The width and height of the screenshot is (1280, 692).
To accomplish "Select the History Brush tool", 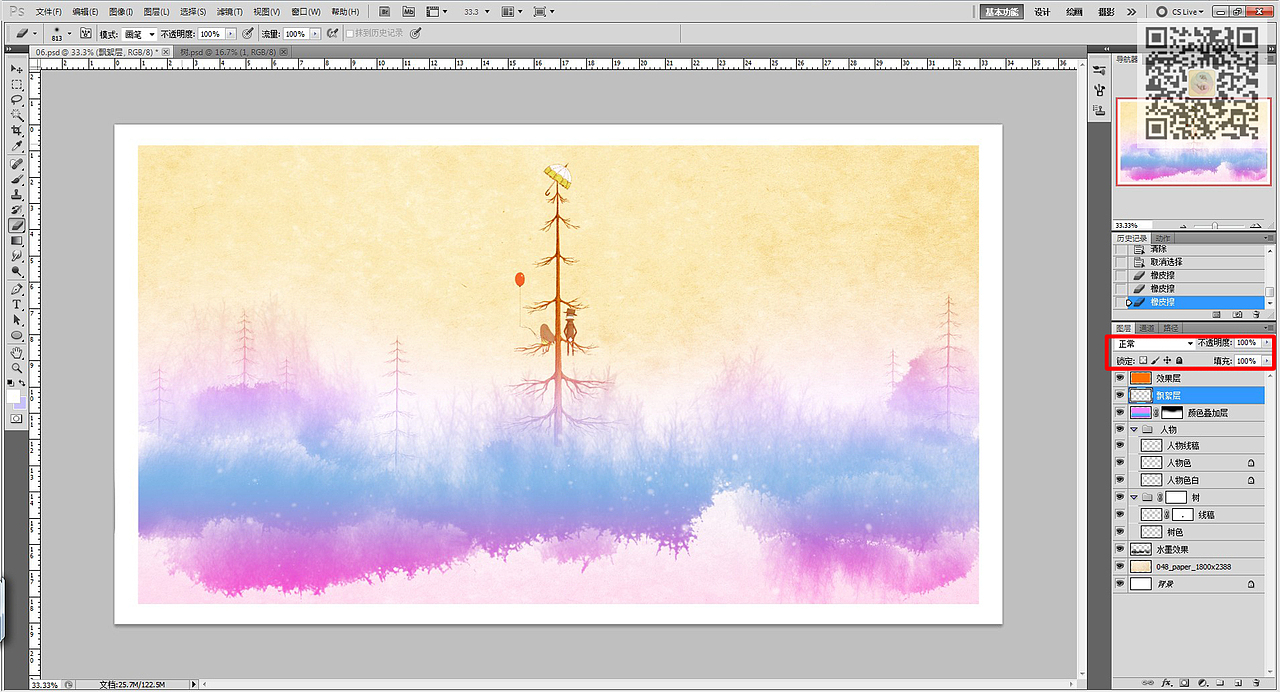I will [17, 209].
